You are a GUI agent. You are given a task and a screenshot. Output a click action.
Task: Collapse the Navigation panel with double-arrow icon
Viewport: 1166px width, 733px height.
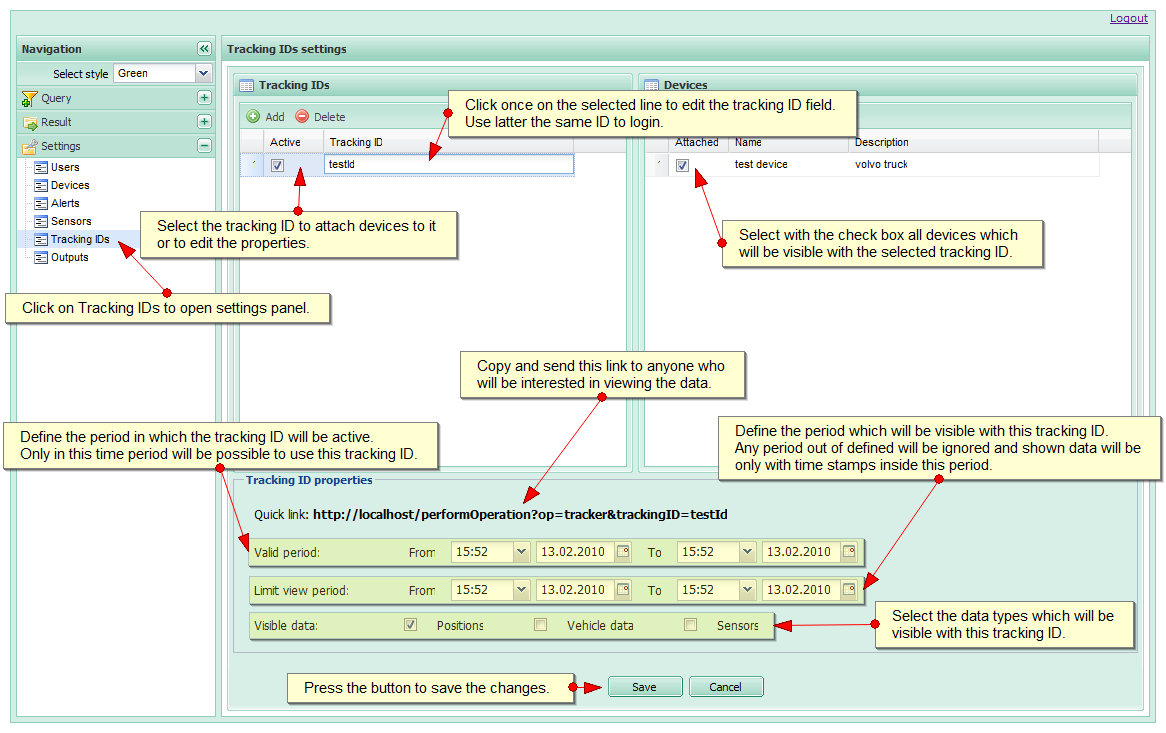coord(204,49)
